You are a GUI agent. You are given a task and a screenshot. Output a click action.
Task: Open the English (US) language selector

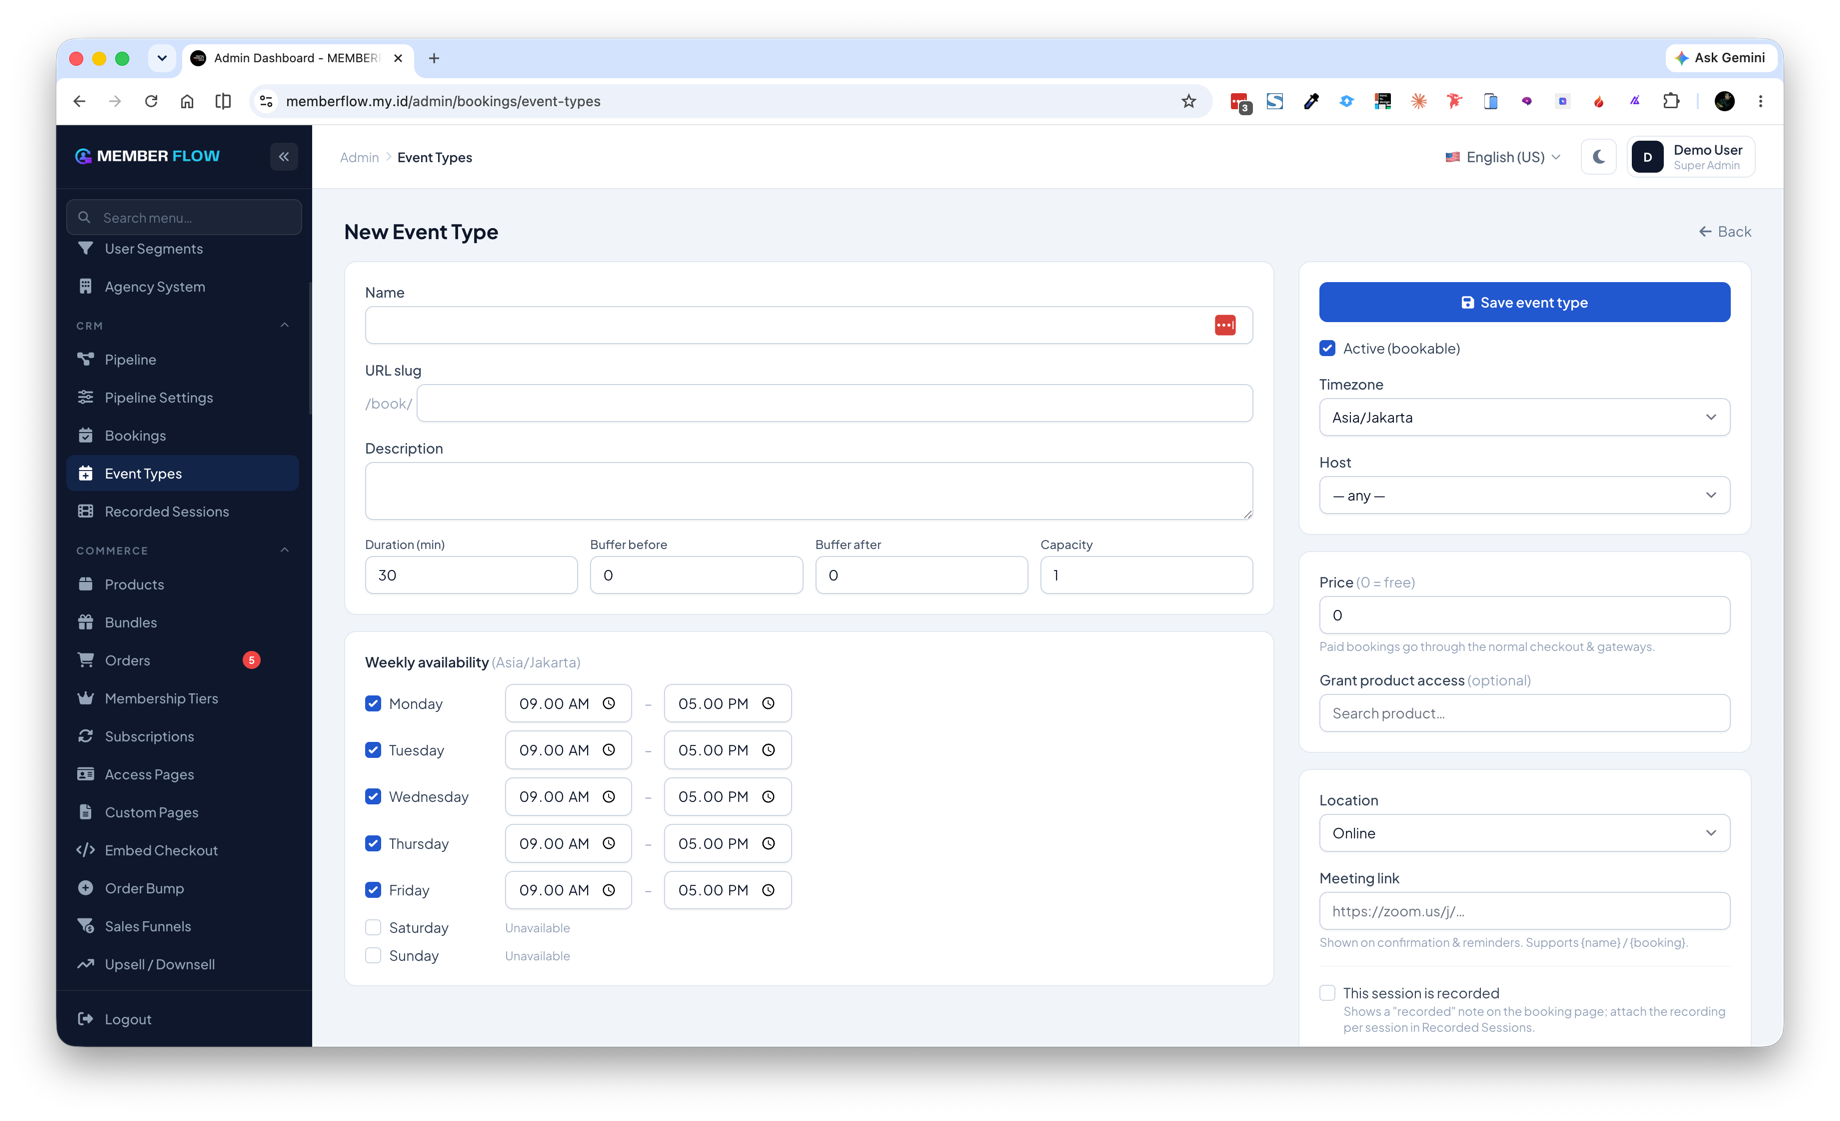point(1502,157)
